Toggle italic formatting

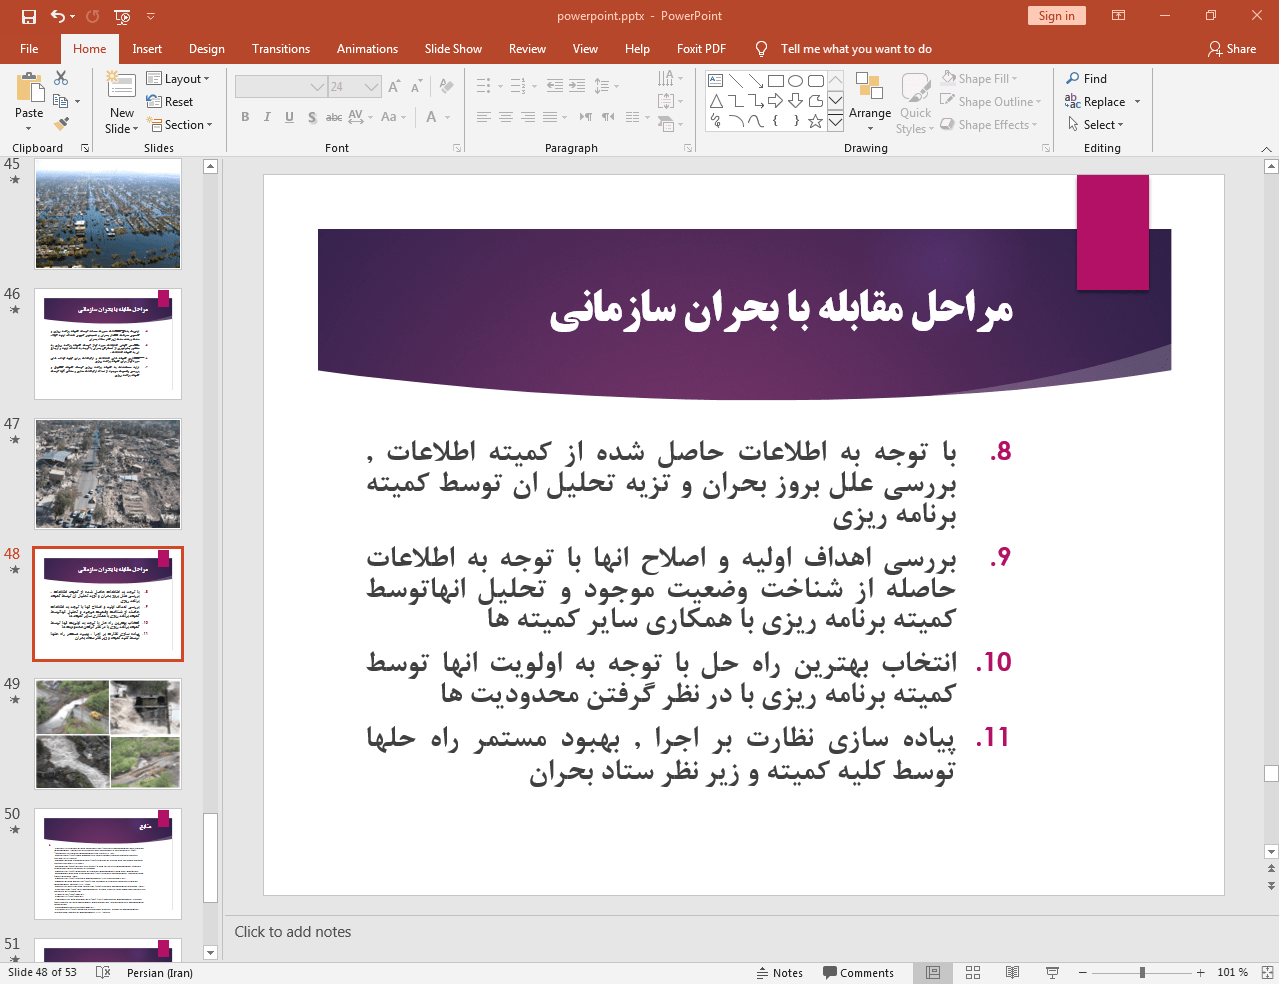[x=266, y=117]
